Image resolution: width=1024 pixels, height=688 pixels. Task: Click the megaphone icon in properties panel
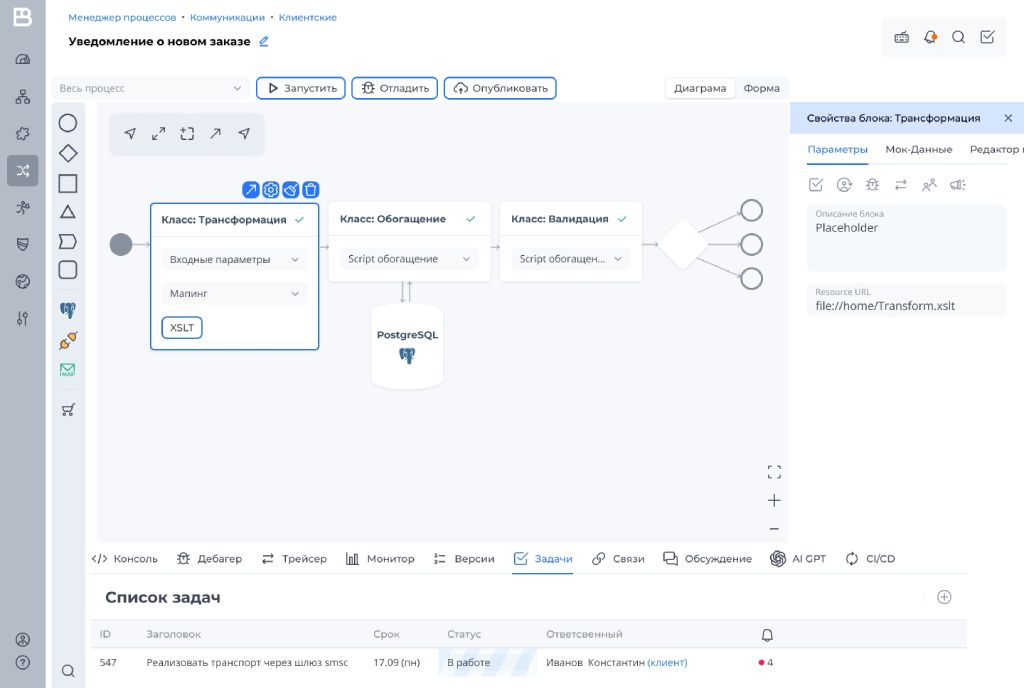coord(957,185)
